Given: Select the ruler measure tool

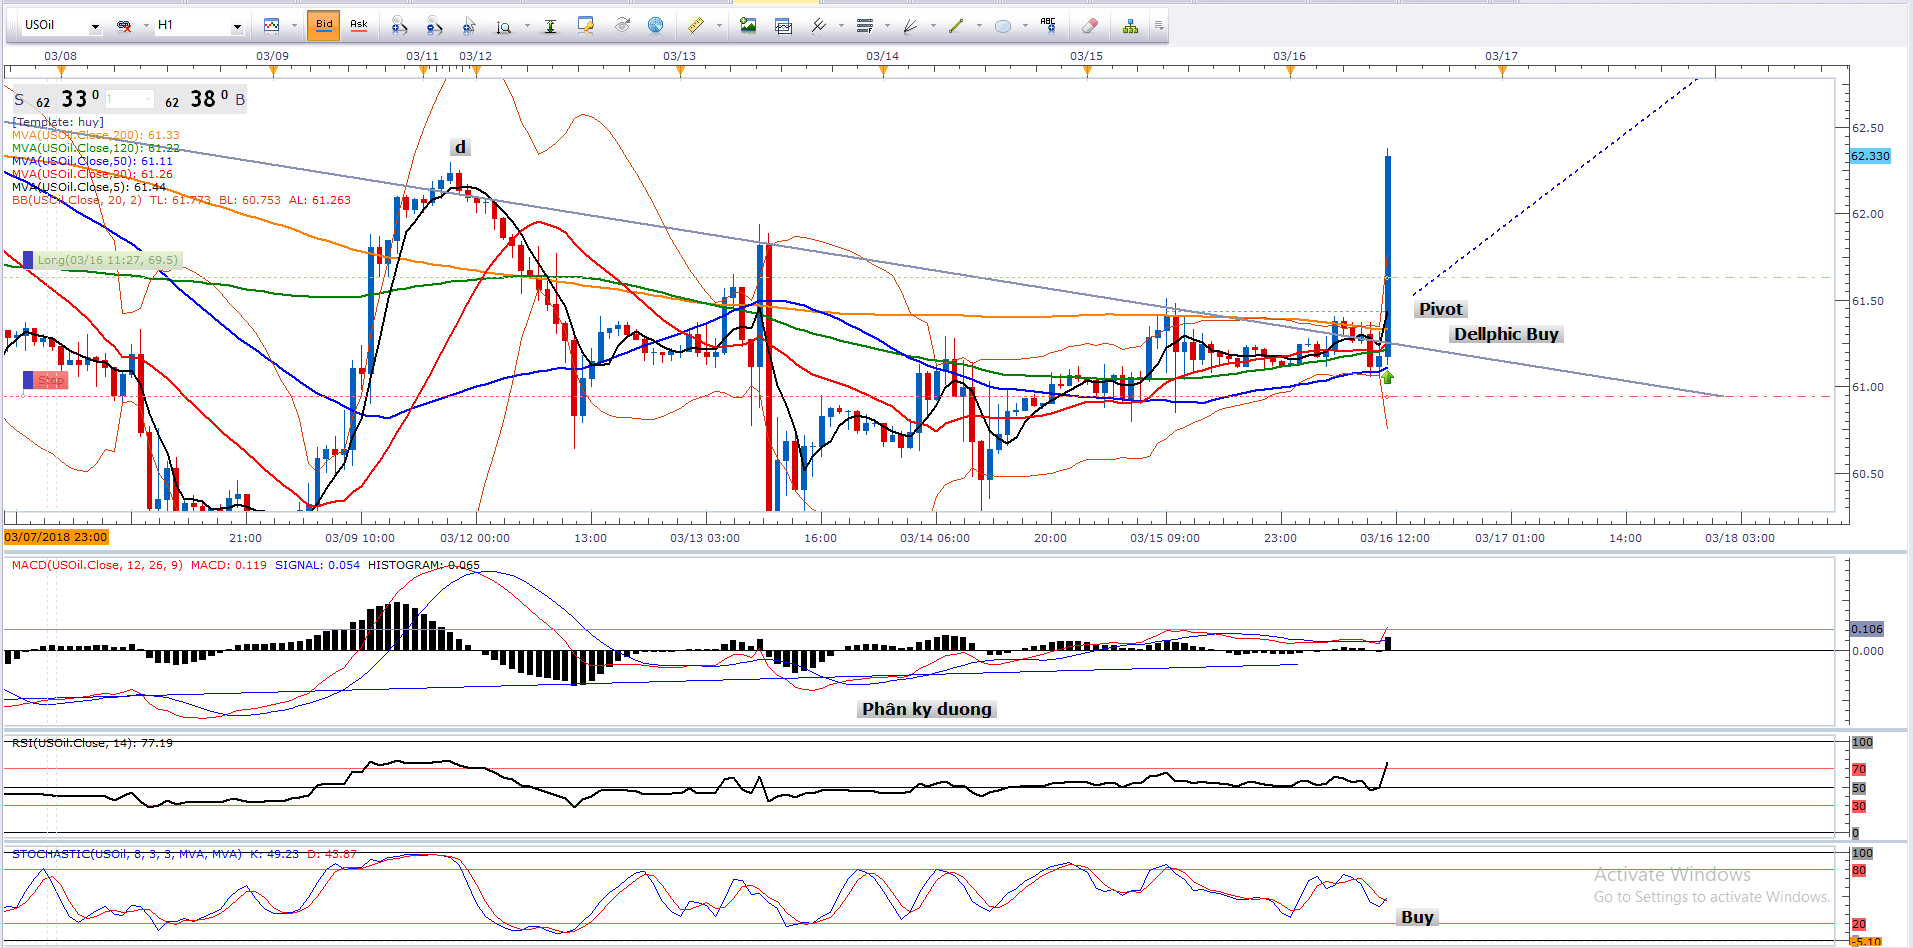Looking at the screenshot, I should point(695,26).
